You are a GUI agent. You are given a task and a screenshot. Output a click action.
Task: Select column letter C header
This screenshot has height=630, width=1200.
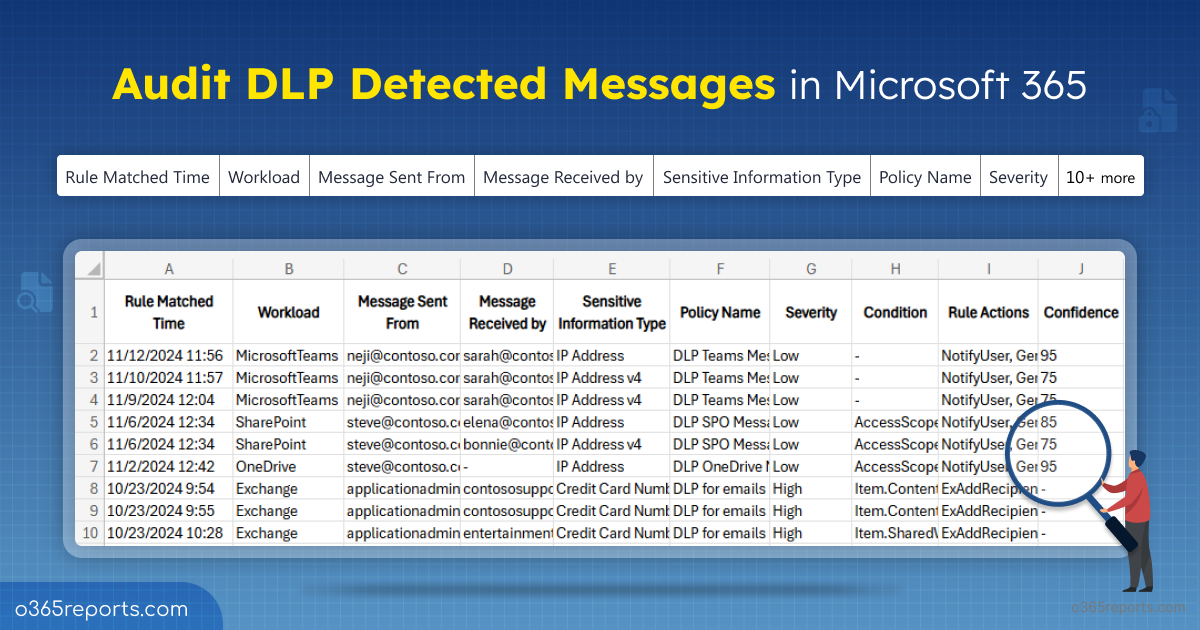402,268
